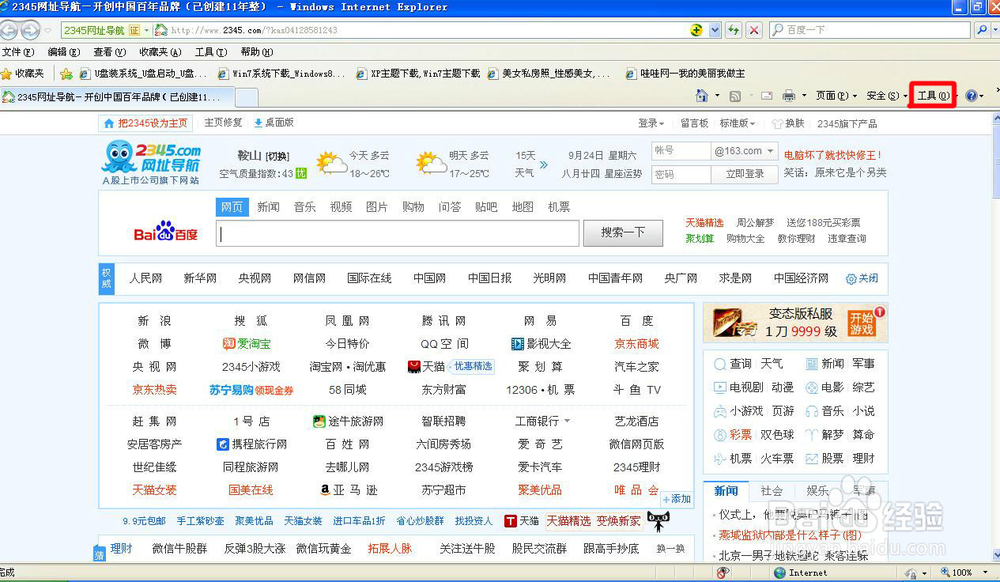Expand the 登录 dropdown at the page top
1000x582 pixels.
point(651,123)
